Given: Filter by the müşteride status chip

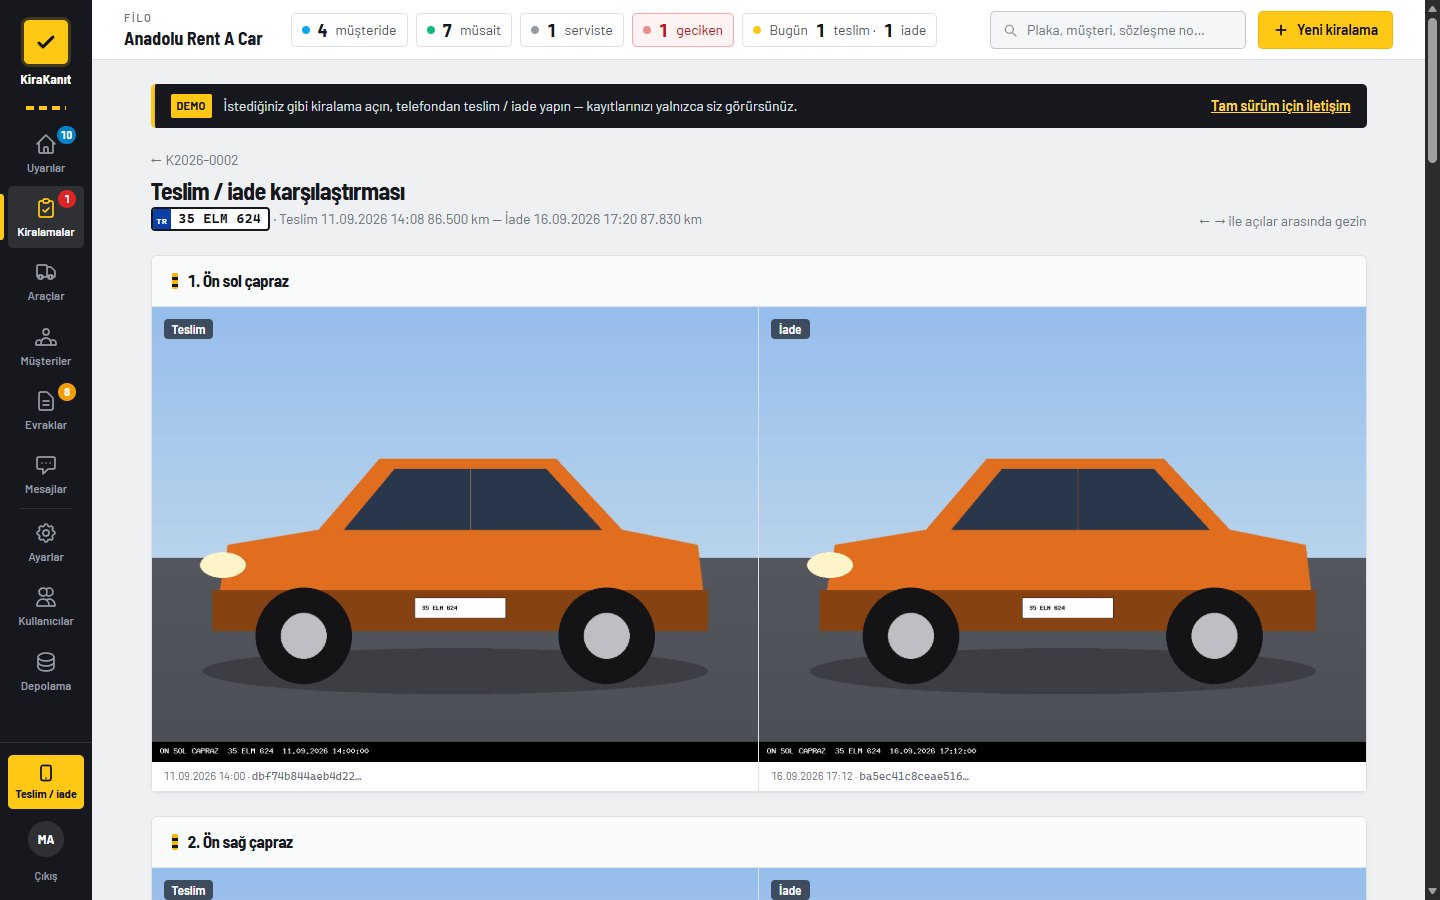Looking at the screenshot, I should pos(349,30).
